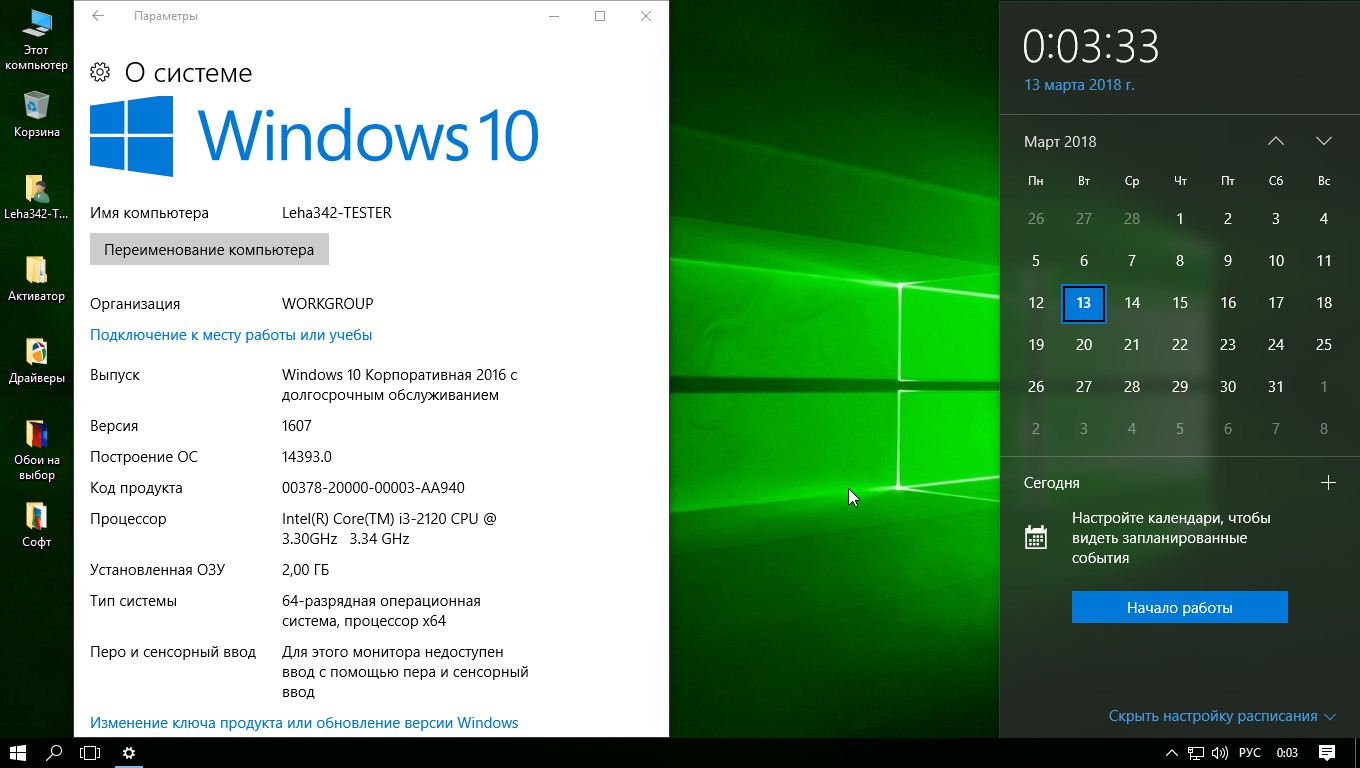Click product code 00378-20000-00003-AA940
This screenshot has width=1360, height=768.
373,488
